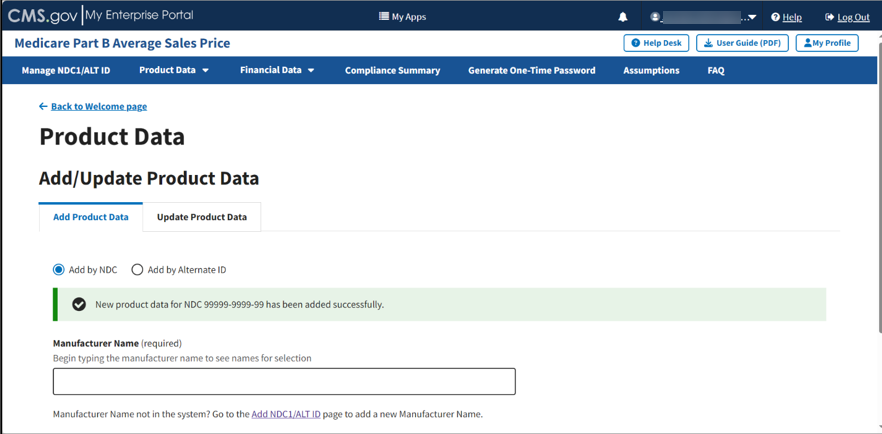Expand the Product Data dropdown menu
Screen dimensions: 882x434
174,70
